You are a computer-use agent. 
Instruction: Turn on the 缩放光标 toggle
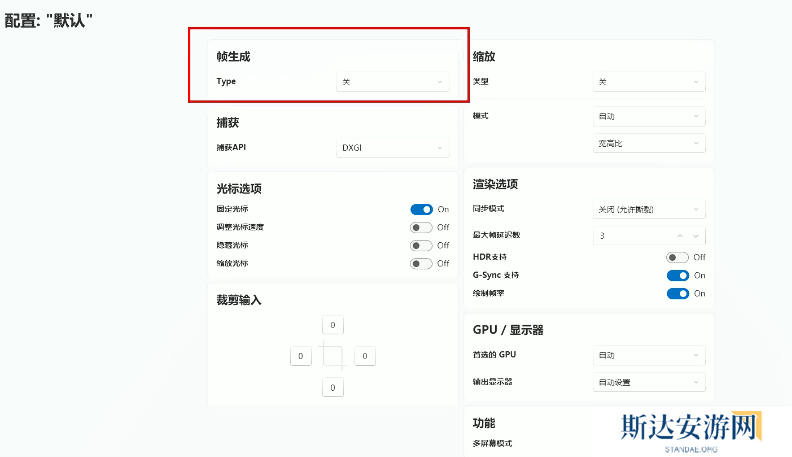pyautogui.click(x=421, y=264)
